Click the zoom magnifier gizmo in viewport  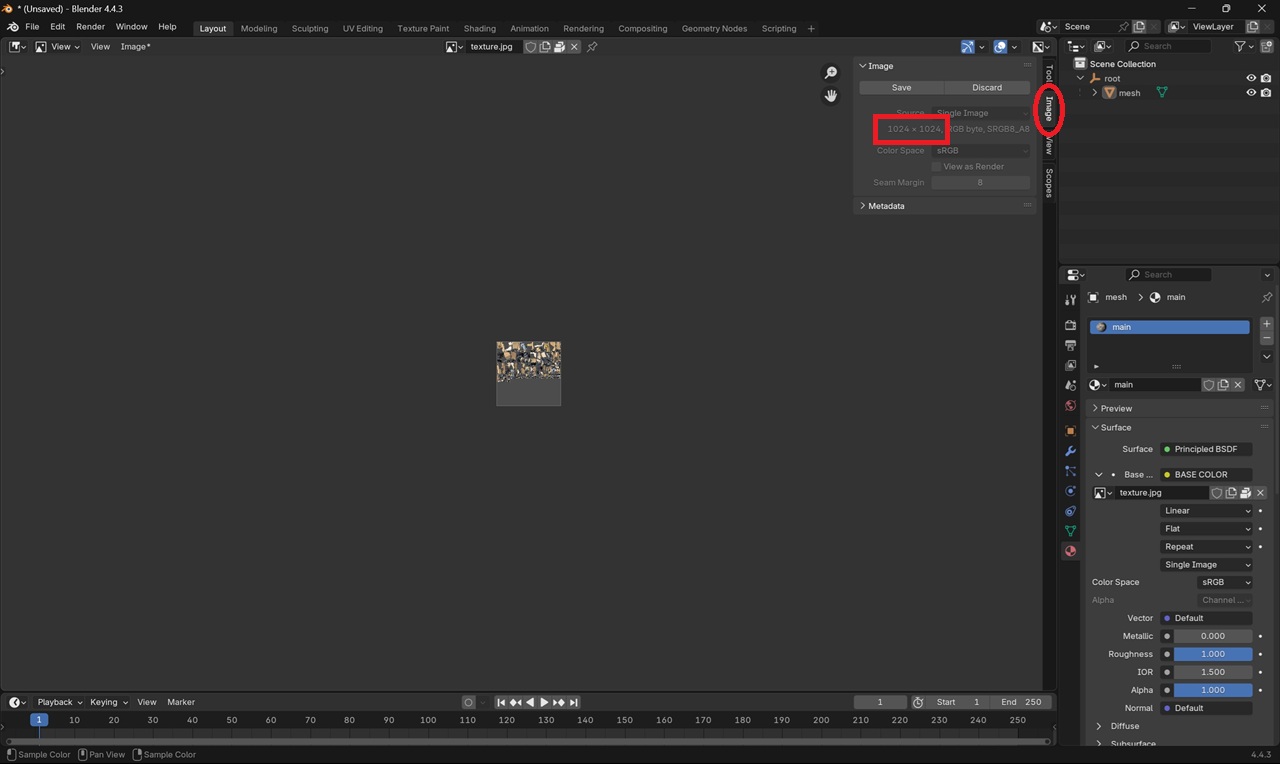(830, 73)
